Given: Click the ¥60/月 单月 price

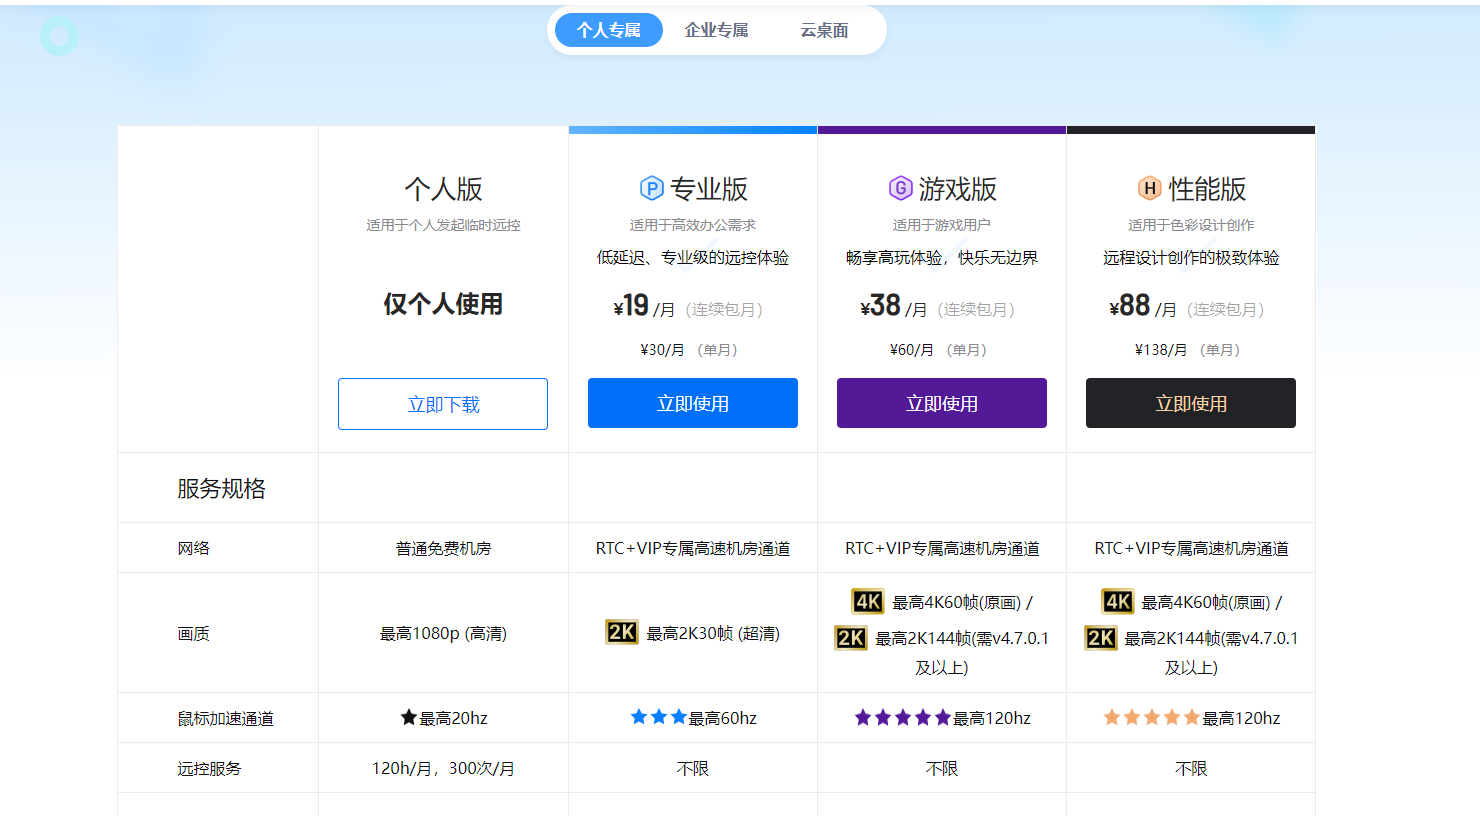Looking at the screenshot, I should point(940,350).
